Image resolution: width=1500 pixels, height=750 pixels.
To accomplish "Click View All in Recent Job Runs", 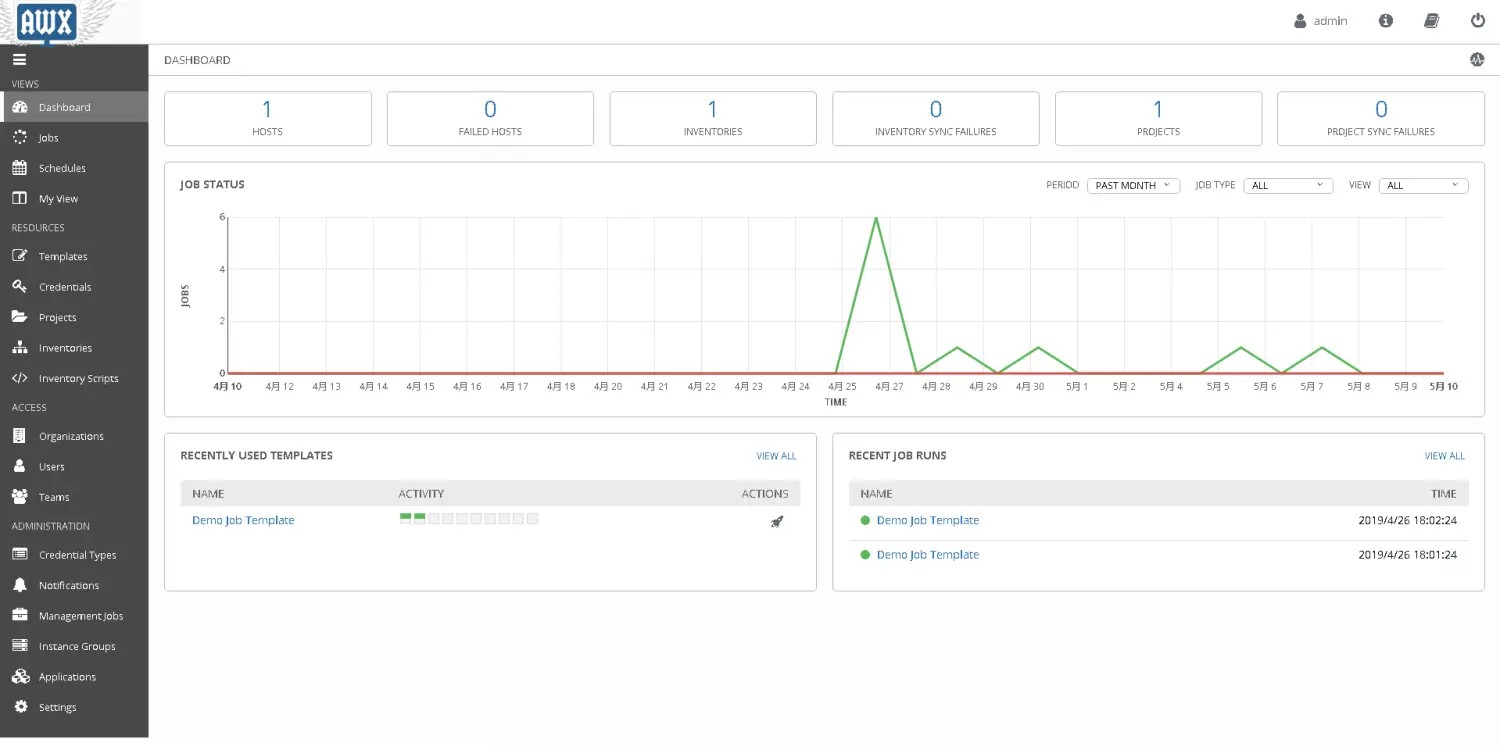I will point(1444,456).
